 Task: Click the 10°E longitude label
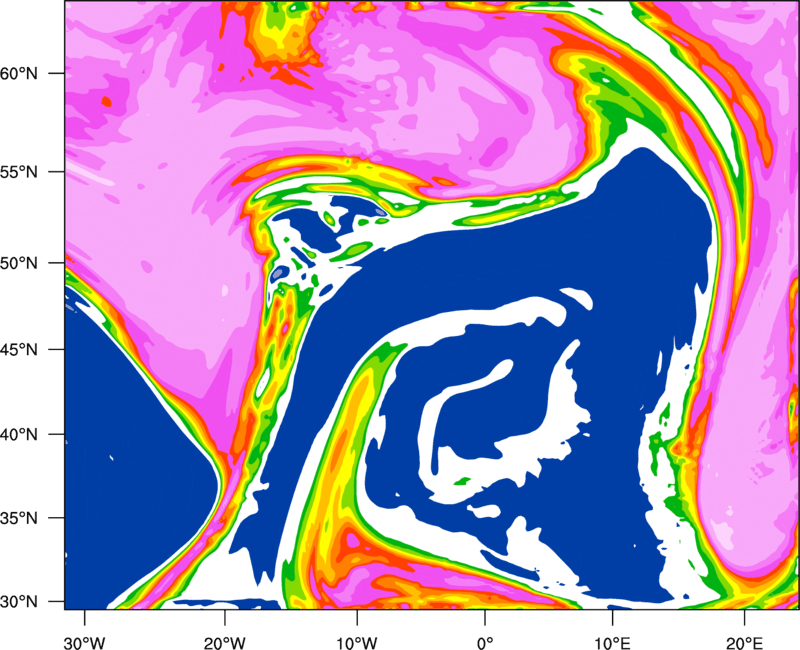[x=611, y=642]
